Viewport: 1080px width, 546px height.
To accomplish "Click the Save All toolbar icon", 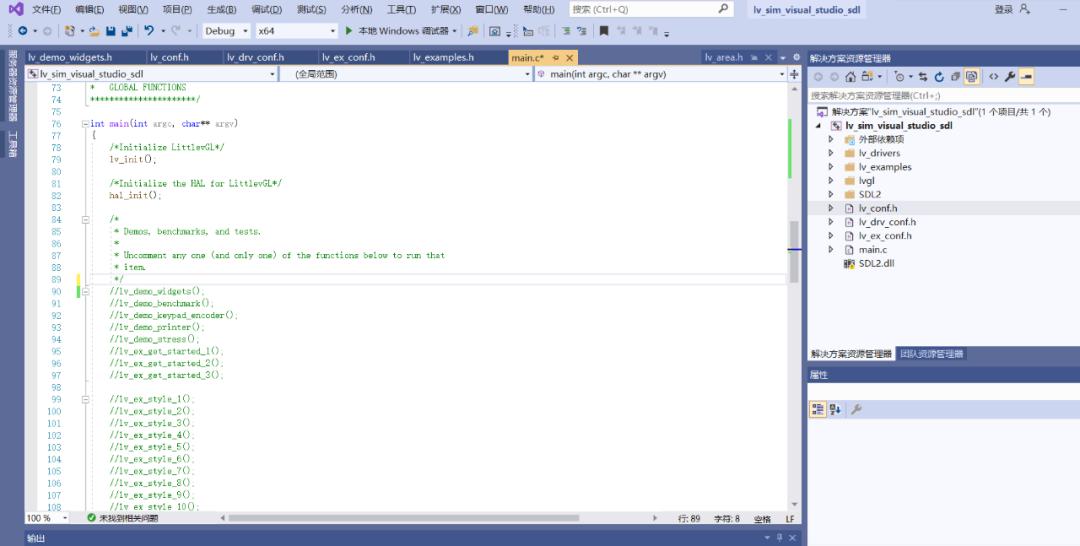I will [x=127, y=31].
